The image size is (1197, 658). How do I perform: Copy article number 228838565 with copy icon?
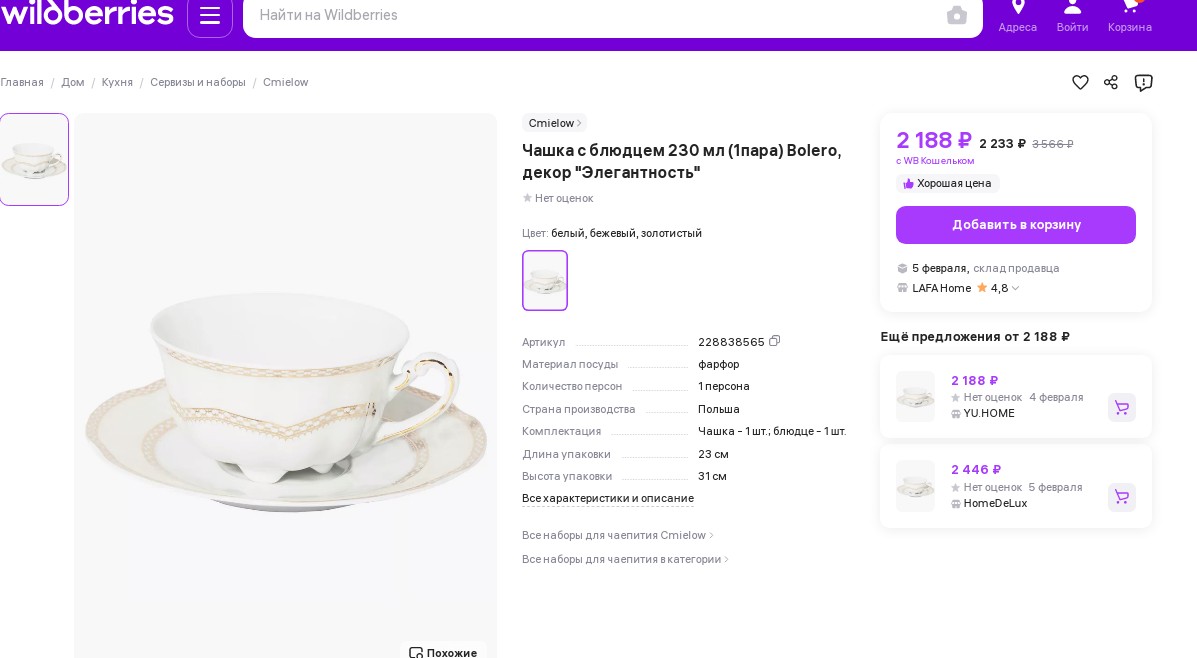point(775,341)
